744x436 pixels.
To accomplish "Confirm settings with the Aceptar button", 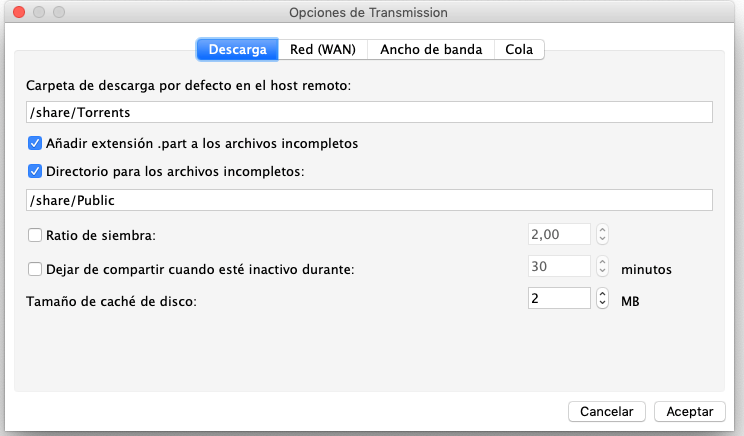I will point(689,411).
